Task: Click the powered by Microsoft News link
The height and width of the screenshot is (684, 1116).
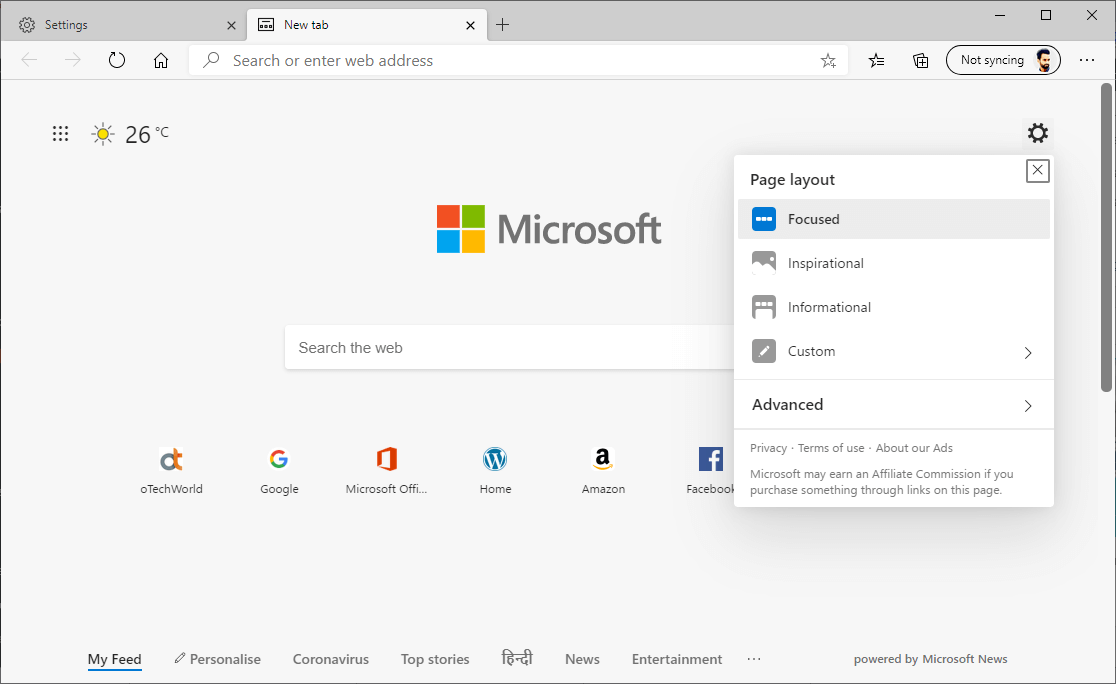Action: point(930,659)
